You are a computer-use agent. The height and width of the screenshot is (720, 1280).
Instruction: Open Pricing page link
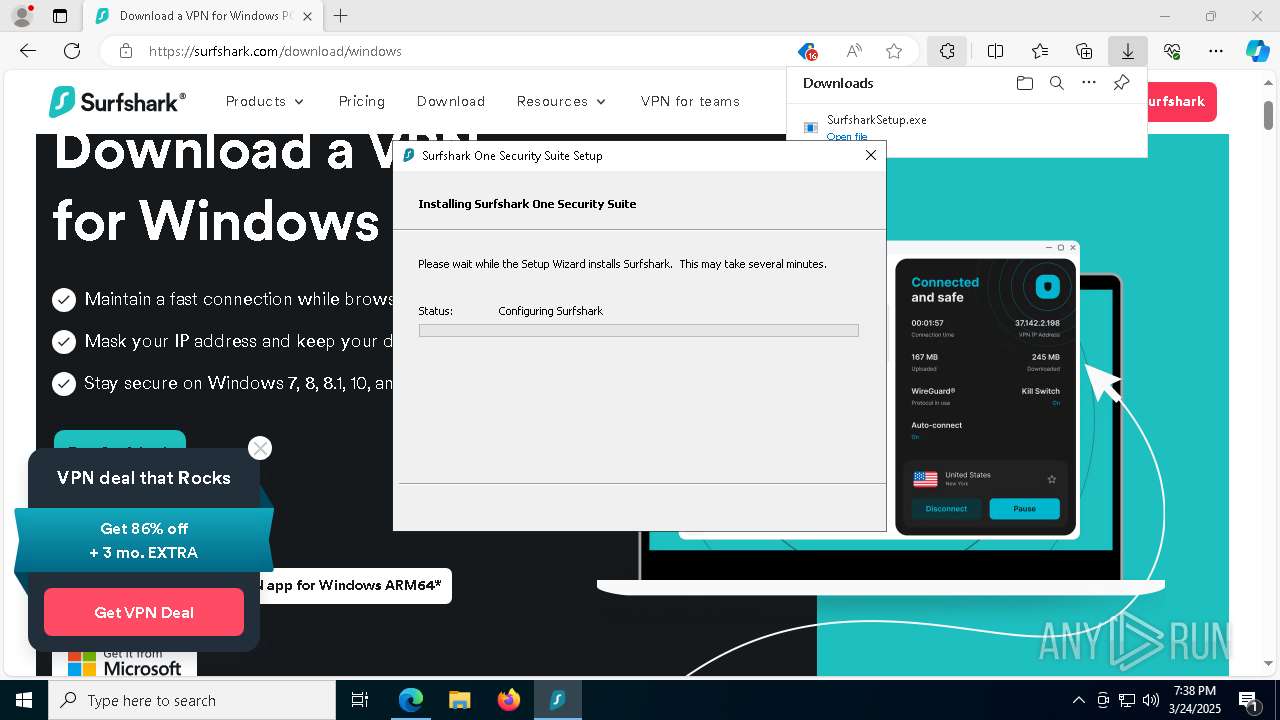(362, 101)
